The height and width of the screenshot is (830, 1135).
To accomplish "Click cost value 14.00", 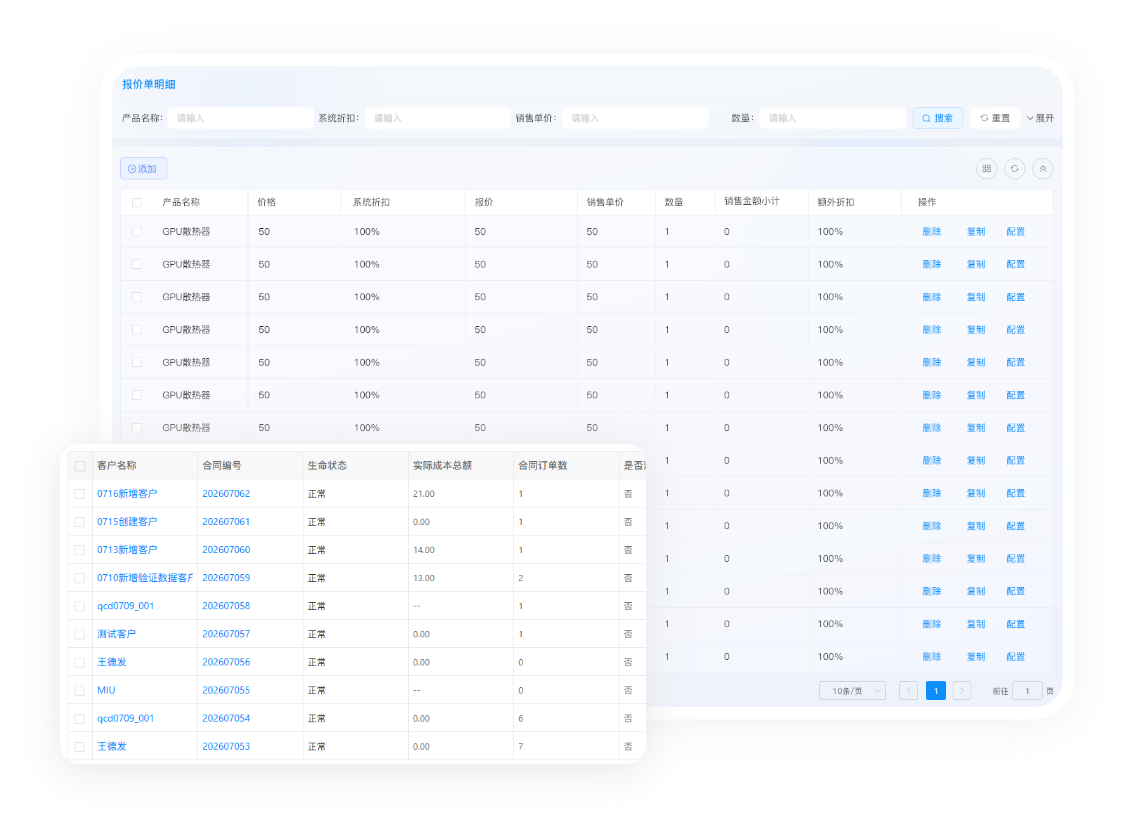I will [x=423, y=550].
